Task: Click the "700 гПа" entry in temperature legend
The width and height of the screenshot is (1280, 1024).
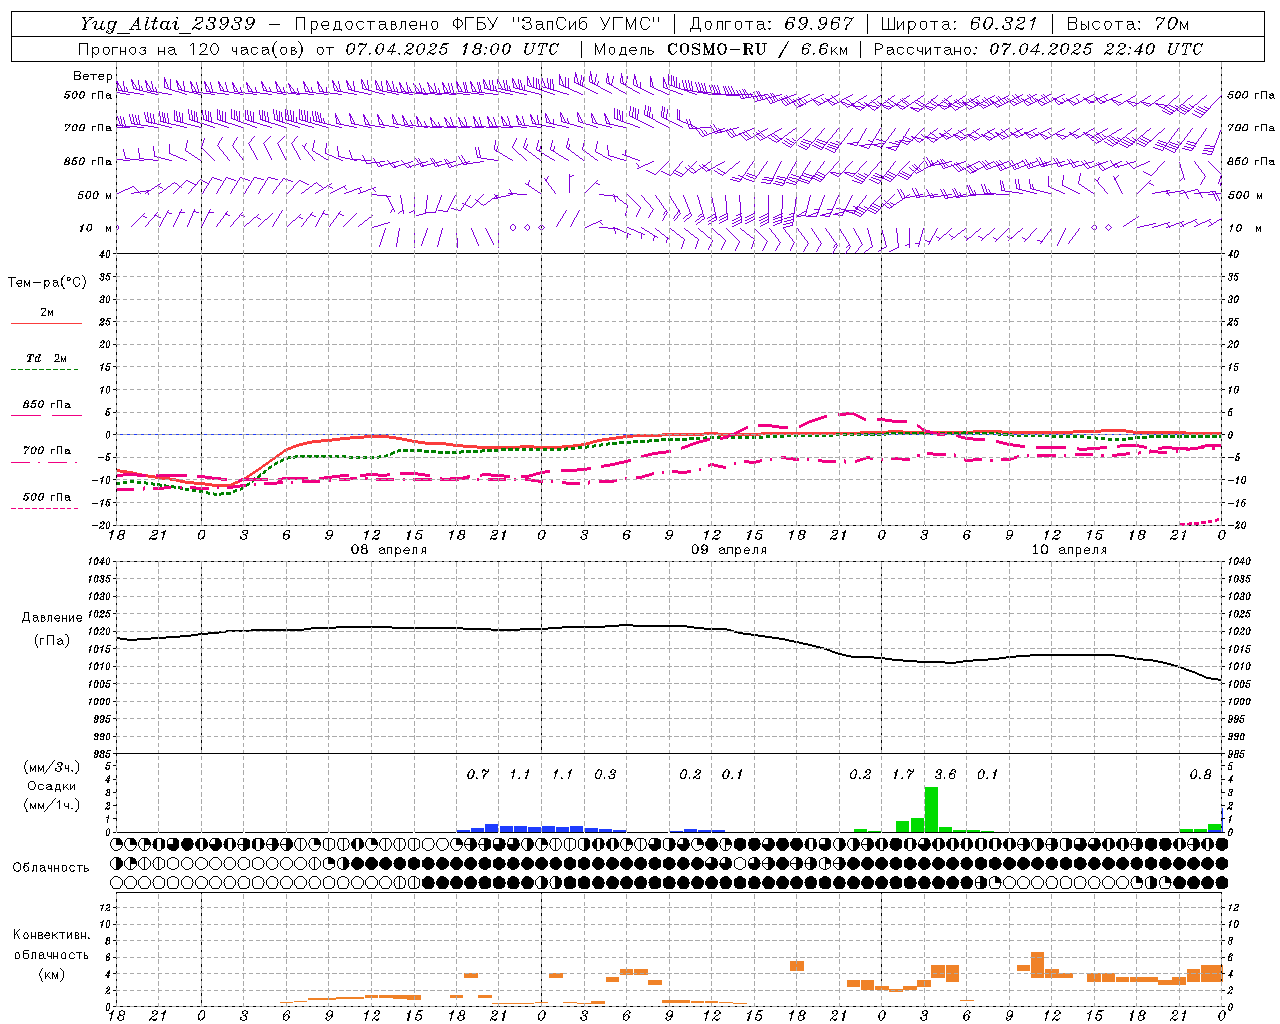Action: coord(46,451)
